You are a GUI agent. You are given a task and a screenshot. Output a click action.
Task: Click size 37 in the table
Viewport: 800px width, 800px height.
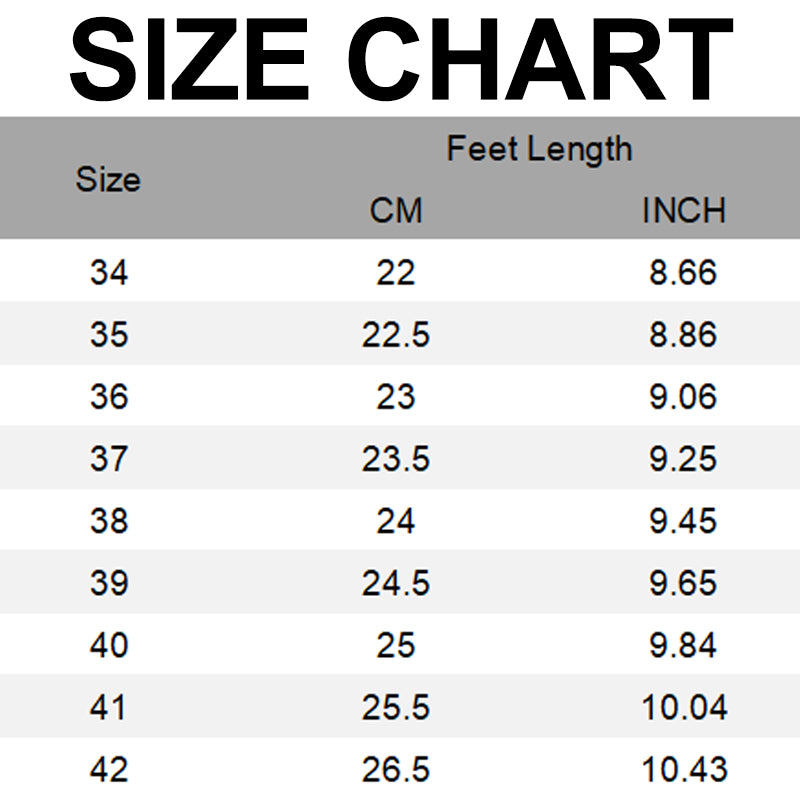coord(109,459)
